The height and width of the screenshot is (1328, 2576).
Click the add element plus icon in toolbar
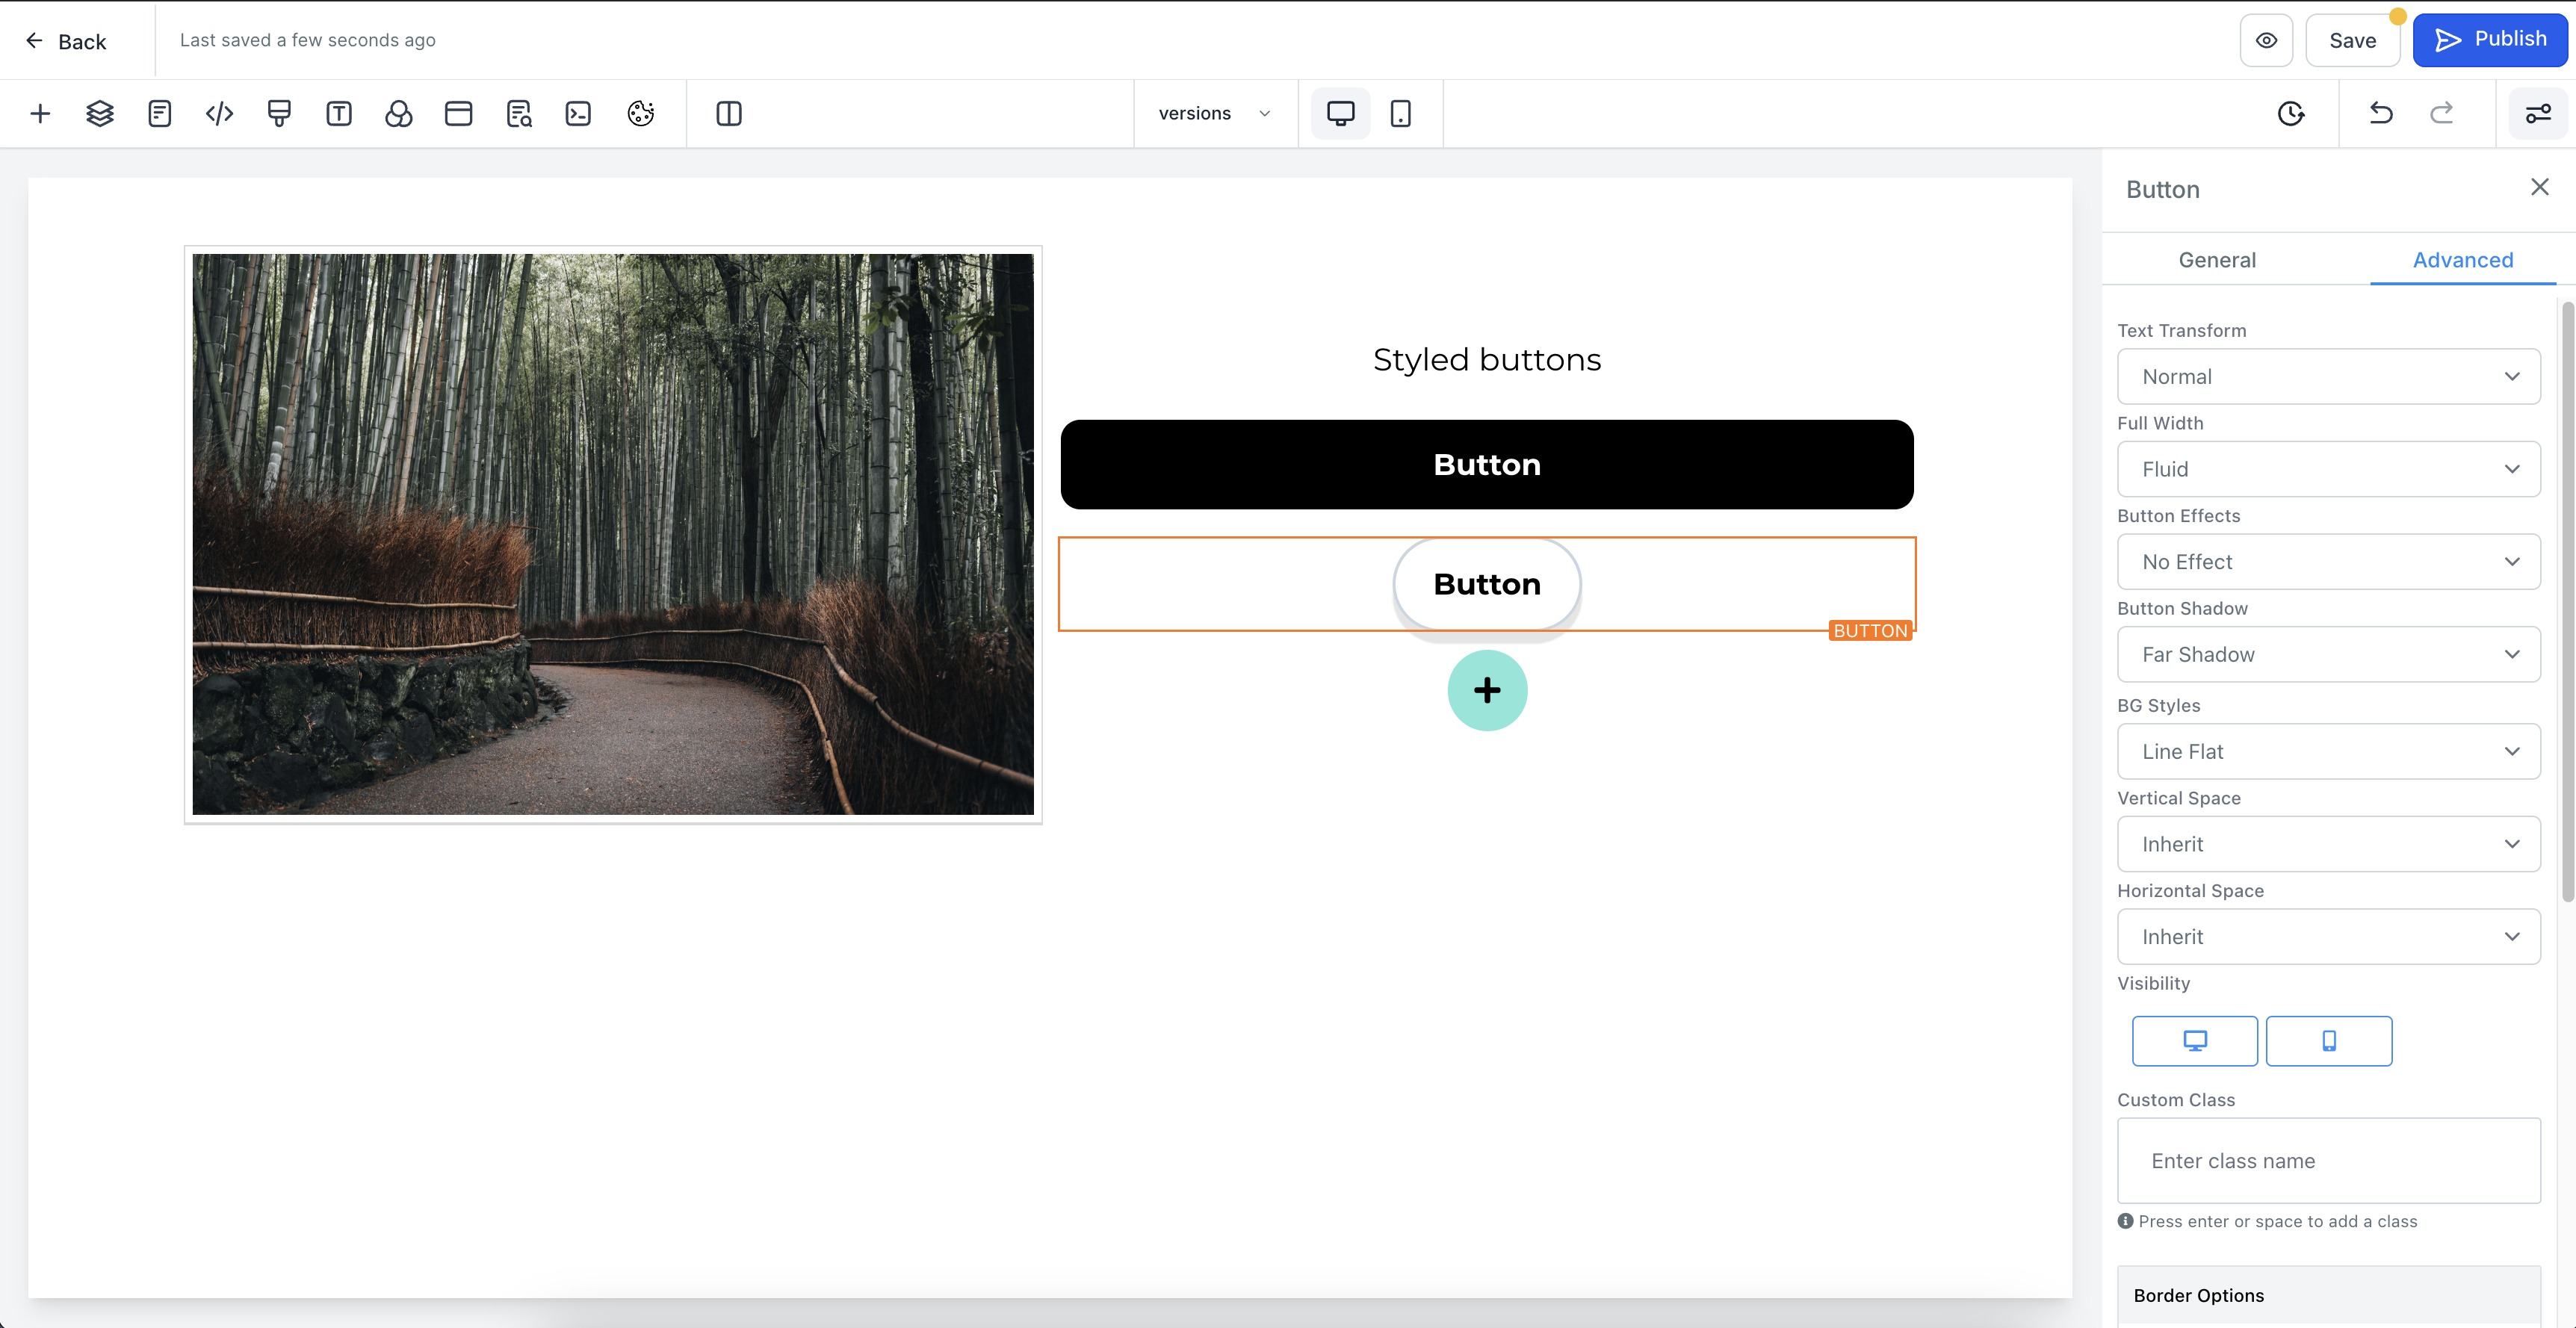[40, 114]
